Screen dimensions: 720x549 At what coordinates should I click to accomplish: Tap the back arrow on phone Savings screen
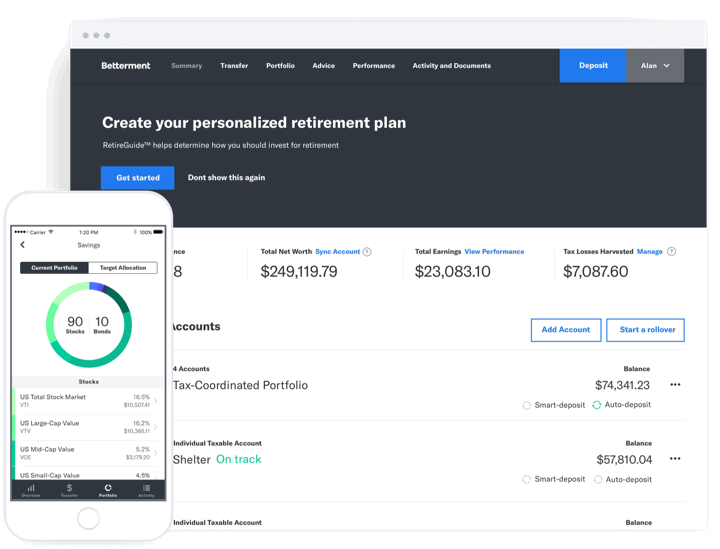pos(22,245)
